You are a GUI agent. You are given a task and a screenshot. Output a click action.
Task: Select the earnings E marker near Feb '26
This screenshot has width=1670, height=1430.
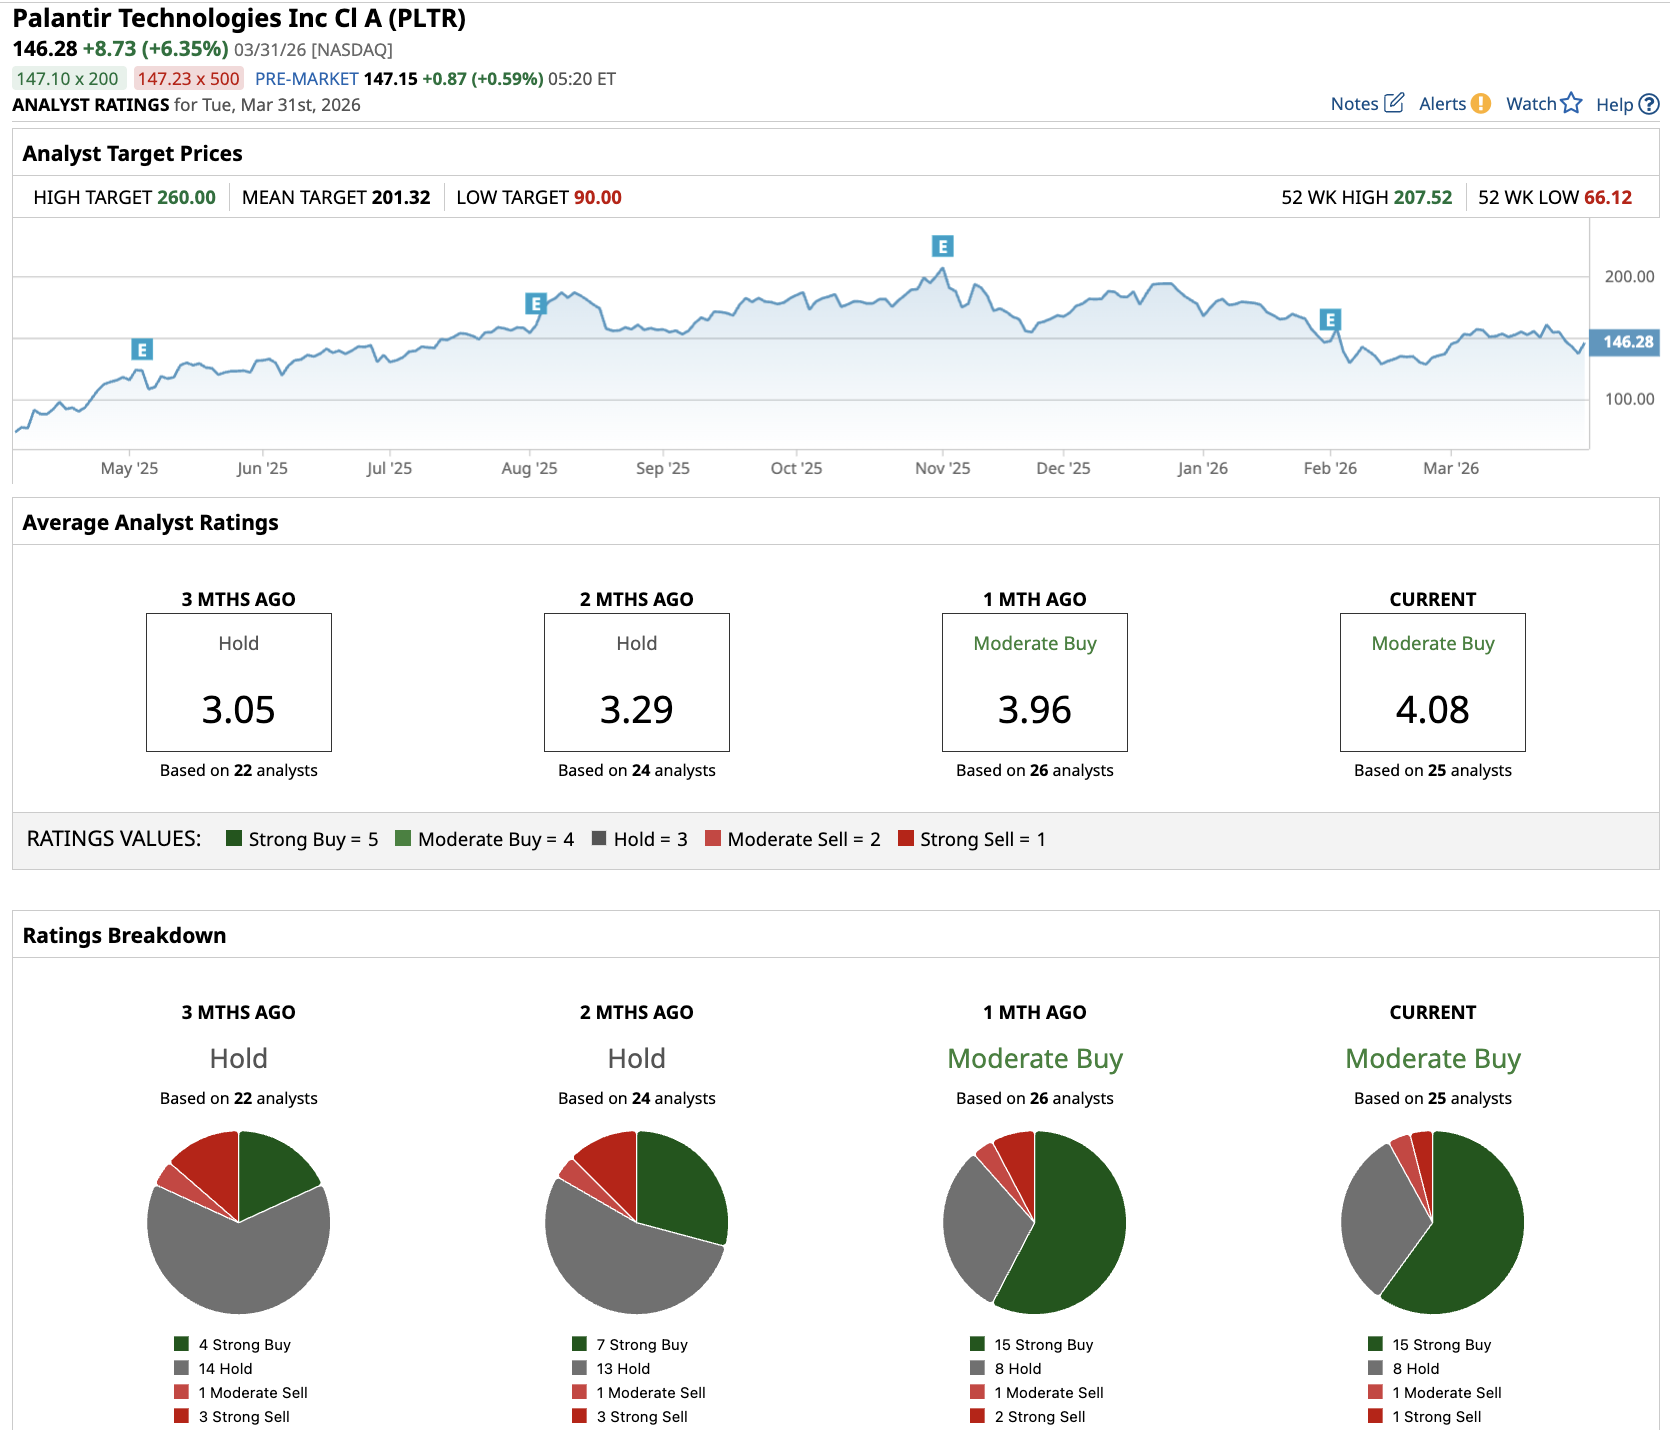point(1330,320)
